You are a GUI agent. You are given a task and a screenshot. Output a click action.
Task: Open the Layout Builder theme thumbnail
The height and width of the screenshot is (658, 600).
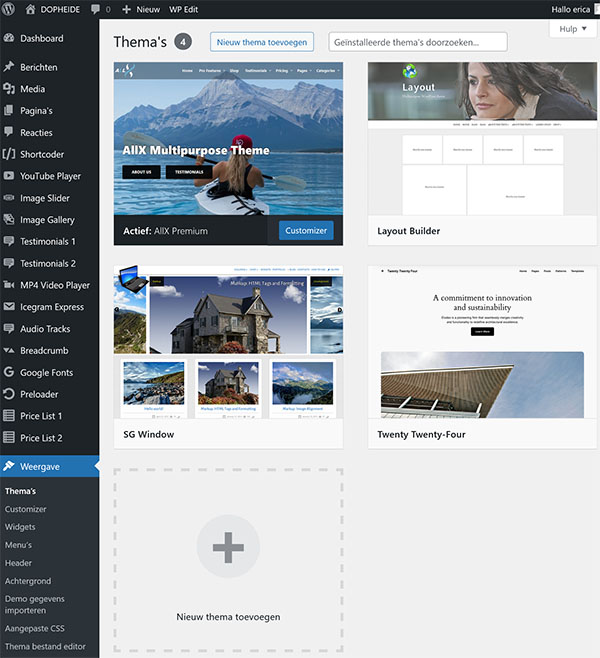pyautogui.click(x=483, y=138)
